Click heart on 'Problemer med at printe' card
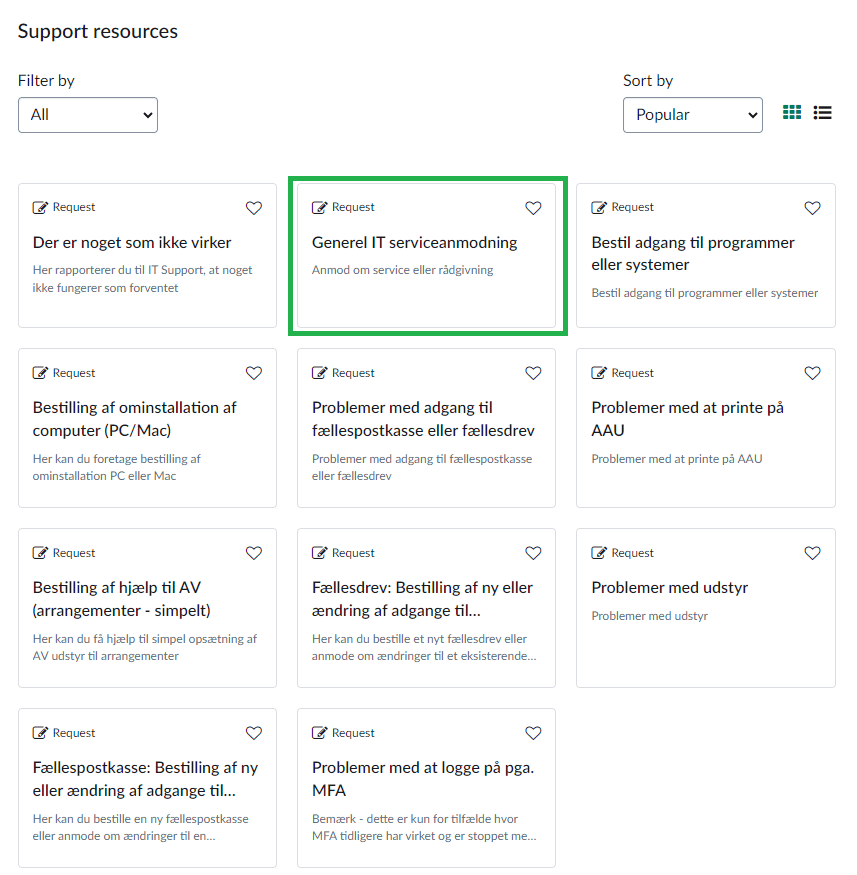 812,373
